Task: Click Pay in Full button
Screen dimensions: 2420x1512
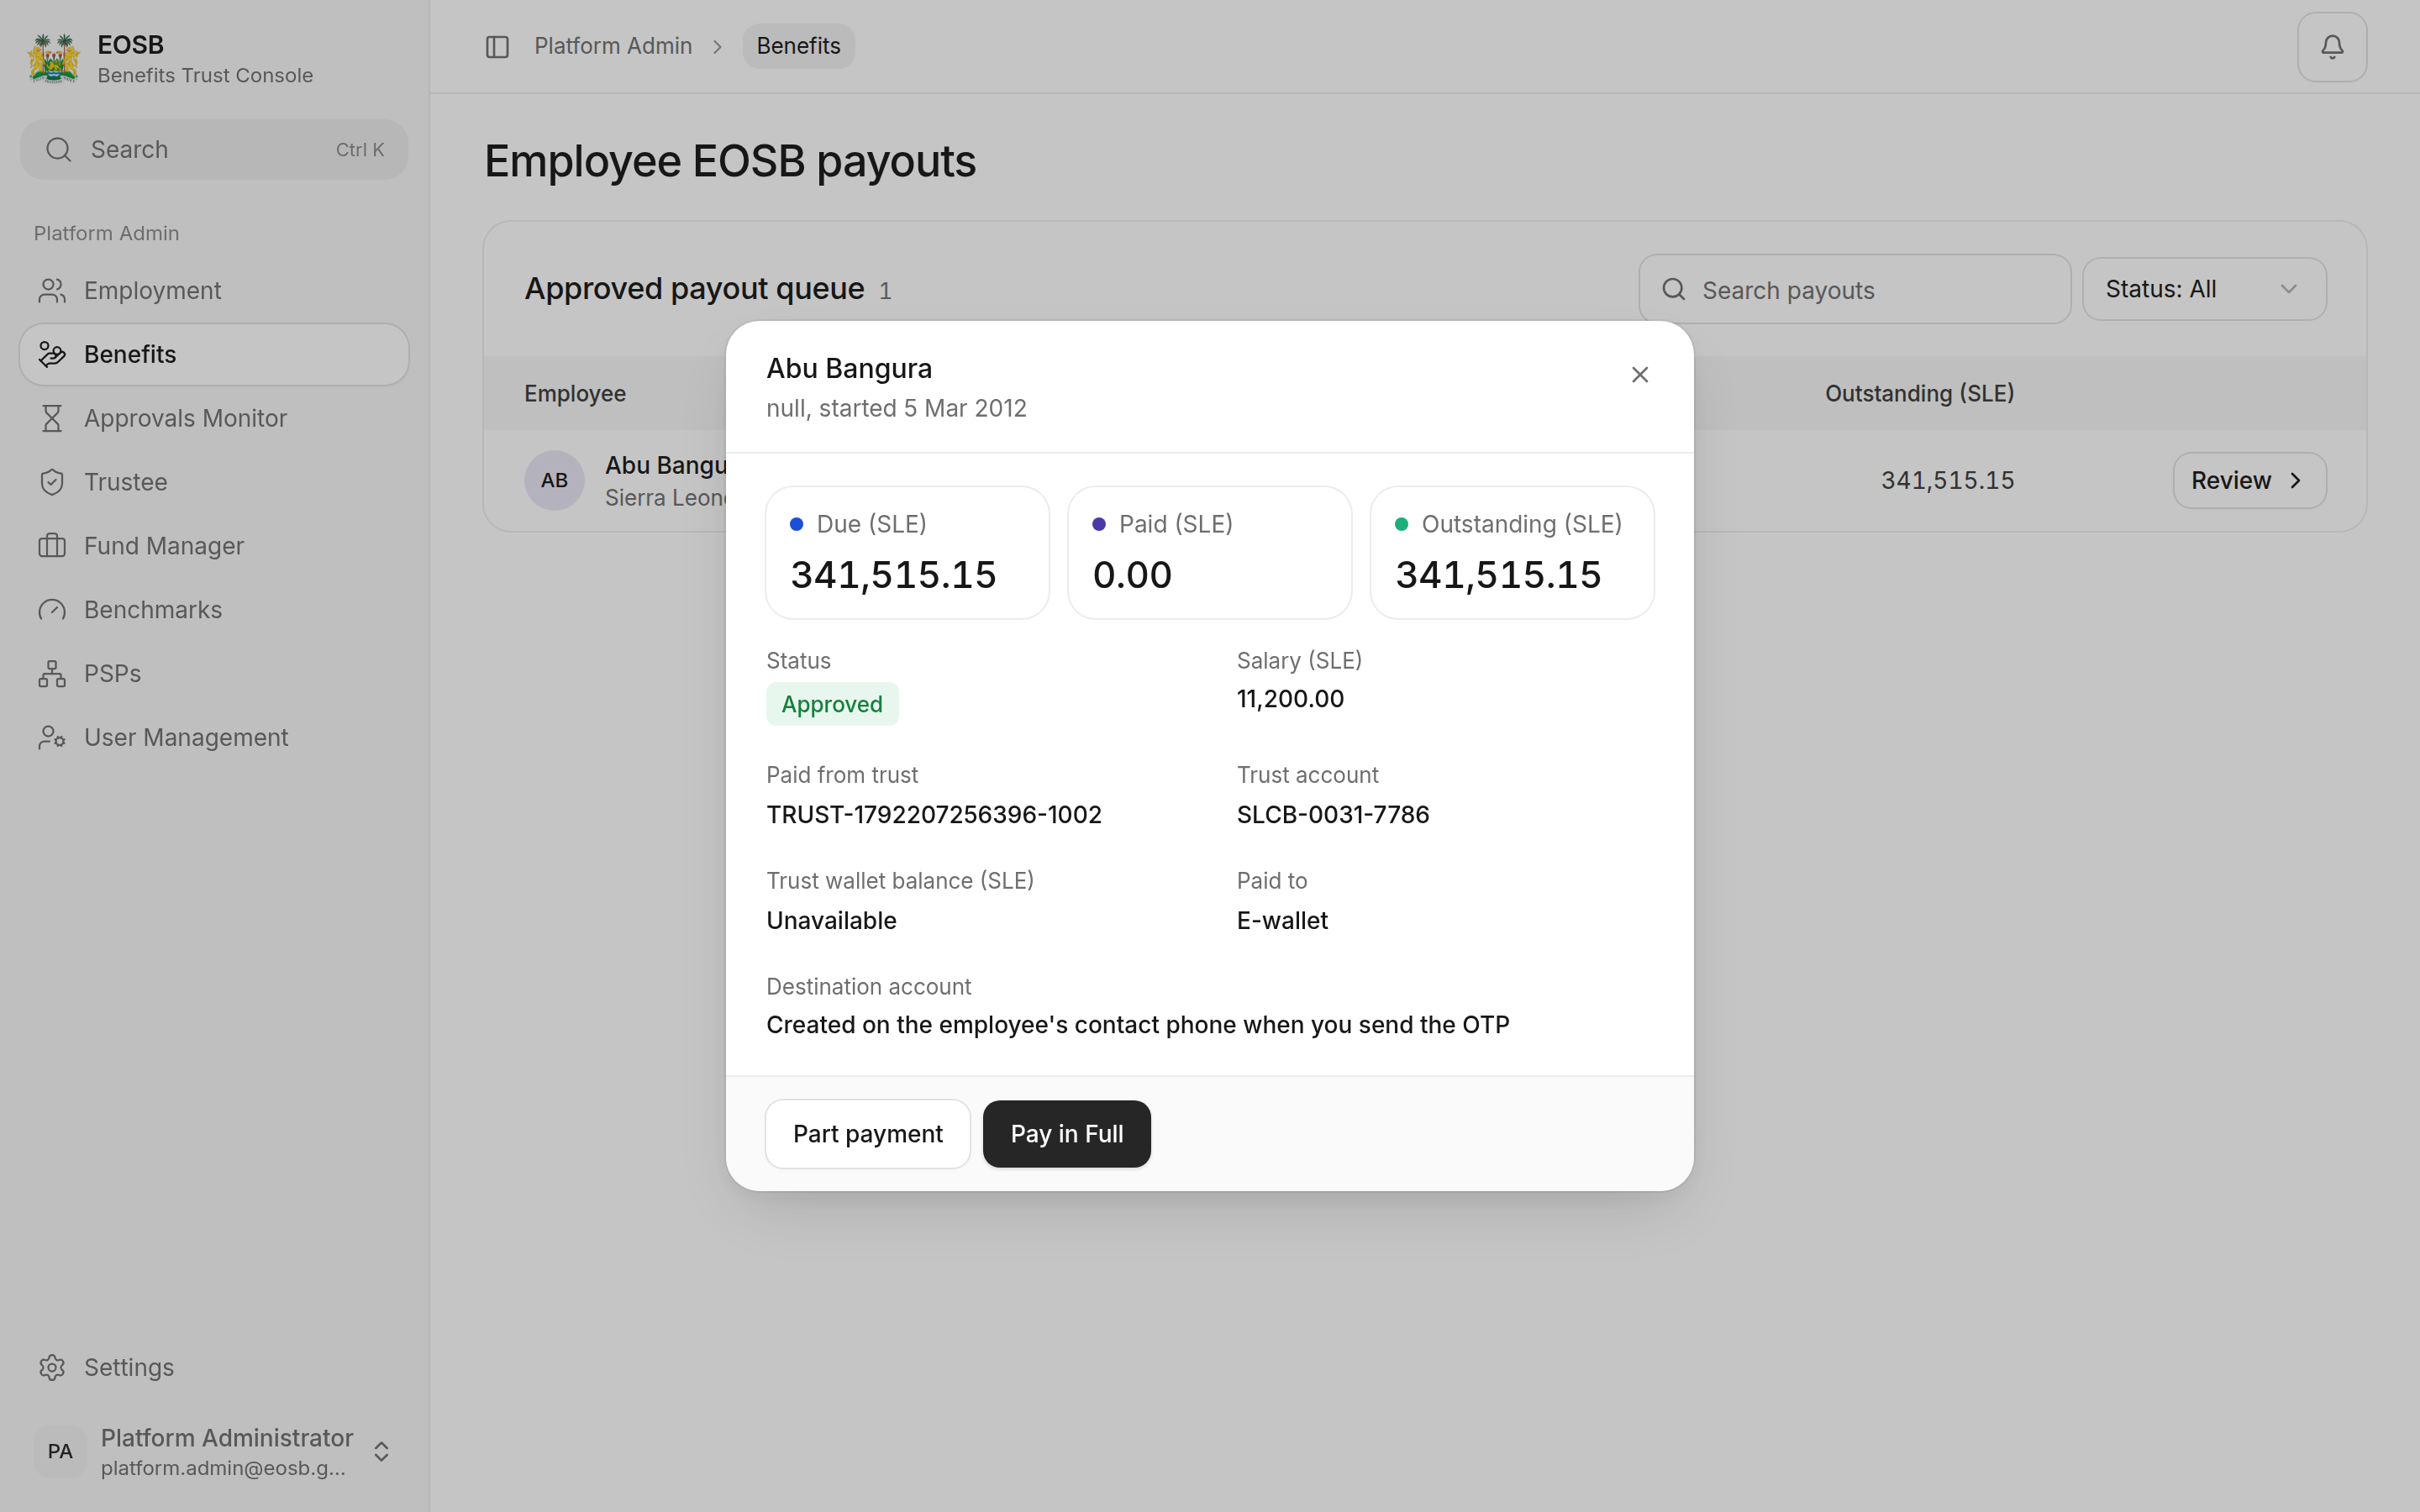Action: coord(1066,1134)
